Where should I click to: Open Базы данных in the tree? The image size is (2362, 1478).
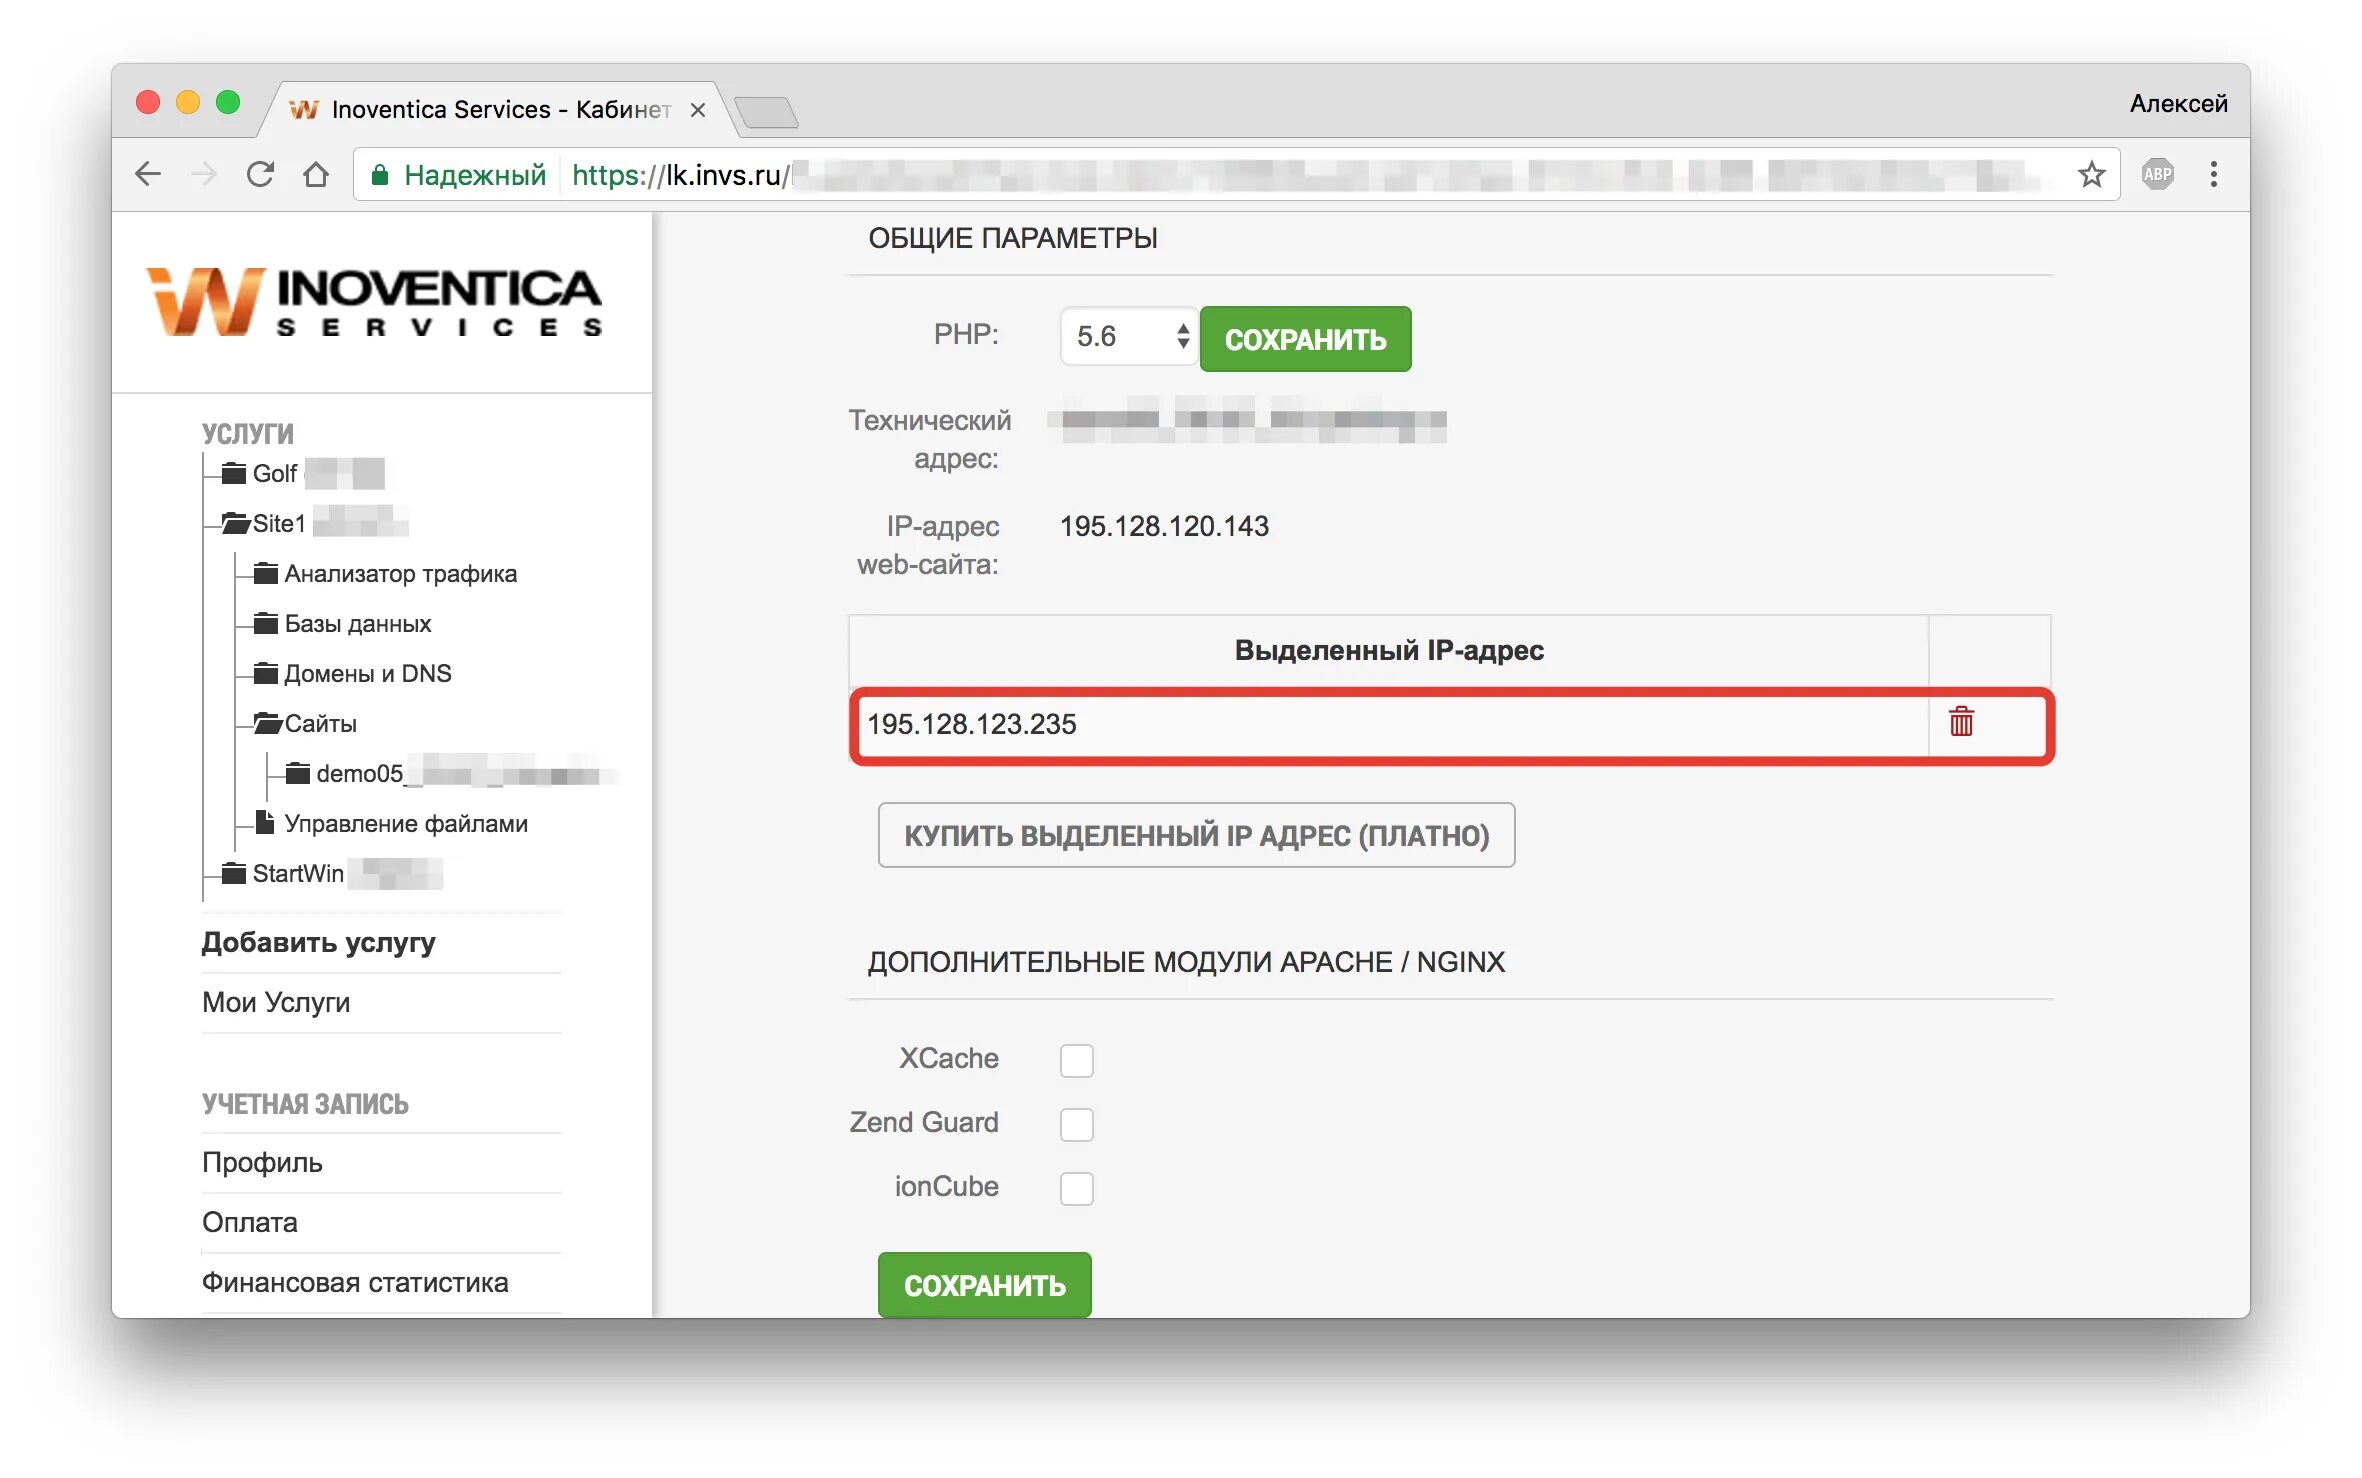(358, 623)
